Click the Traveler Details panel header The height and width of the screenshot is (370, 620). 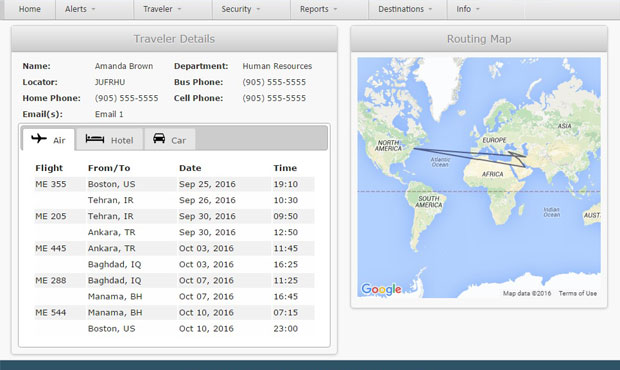coord(174,39)
